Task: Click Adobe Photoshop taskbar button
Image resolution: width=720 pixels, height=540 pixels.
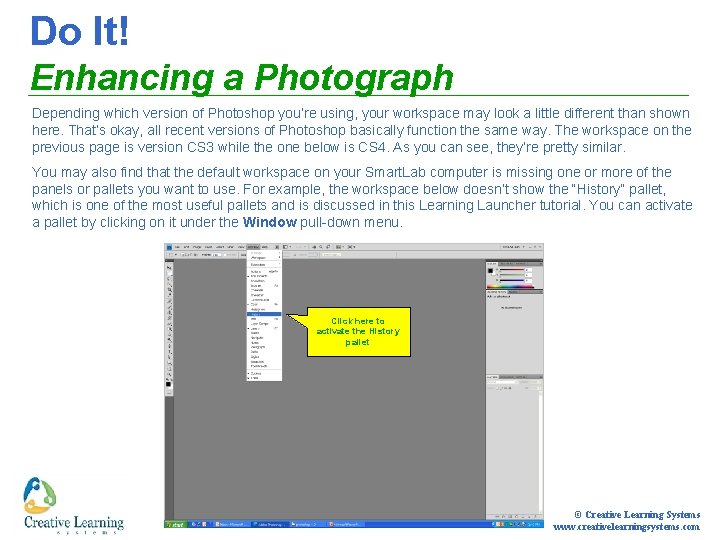Action: [270, 523]
